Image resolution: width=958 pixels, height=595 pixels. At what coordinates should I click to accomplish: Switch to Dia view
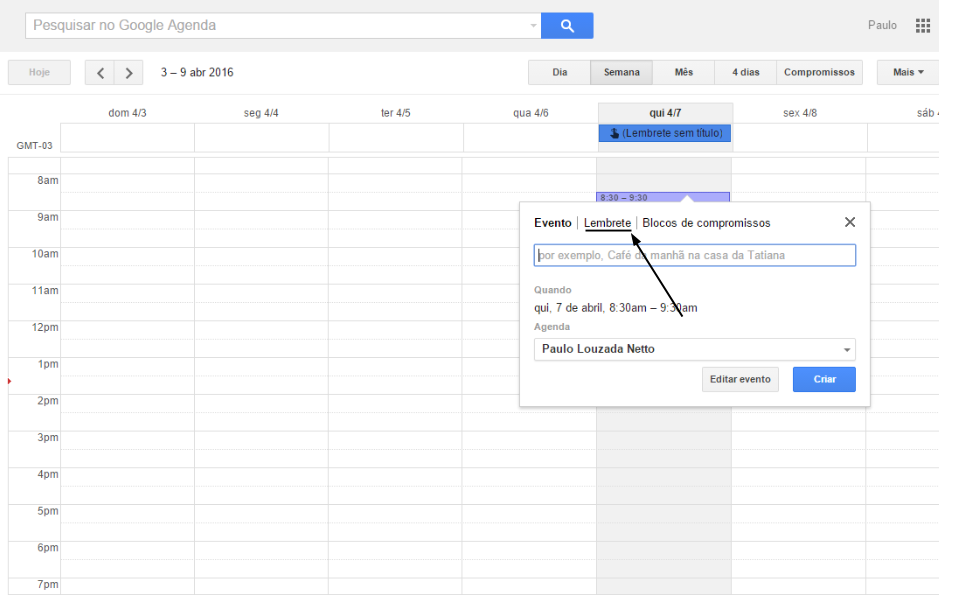560,72
